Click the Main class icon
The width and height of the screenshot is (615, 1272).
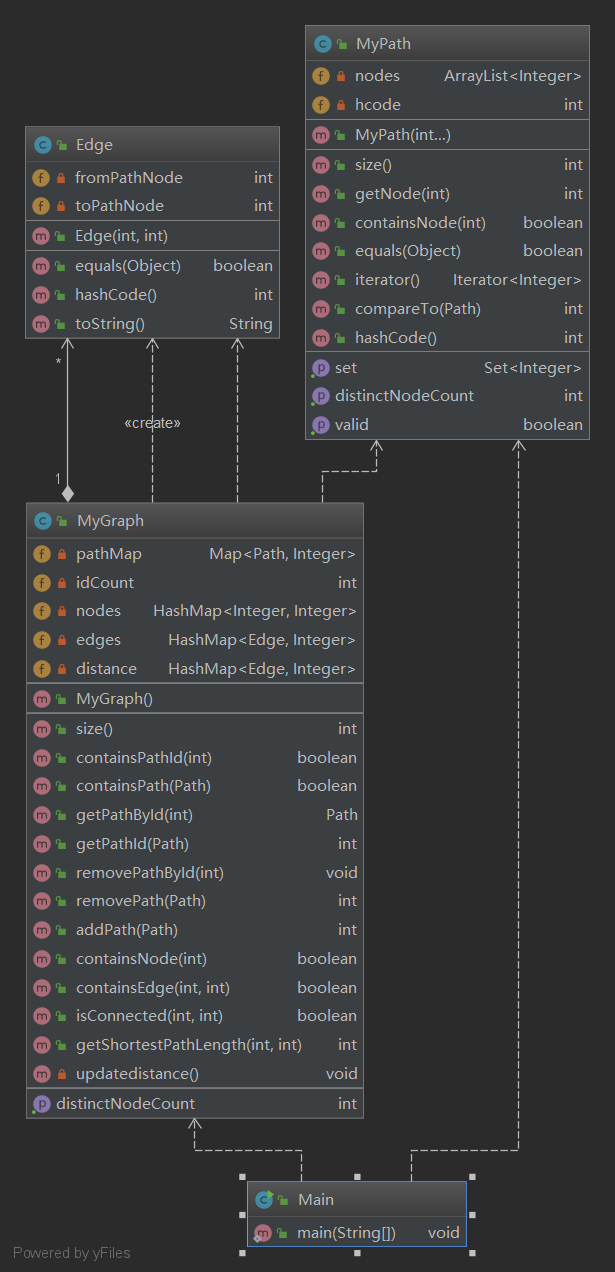pos(264,1200)
